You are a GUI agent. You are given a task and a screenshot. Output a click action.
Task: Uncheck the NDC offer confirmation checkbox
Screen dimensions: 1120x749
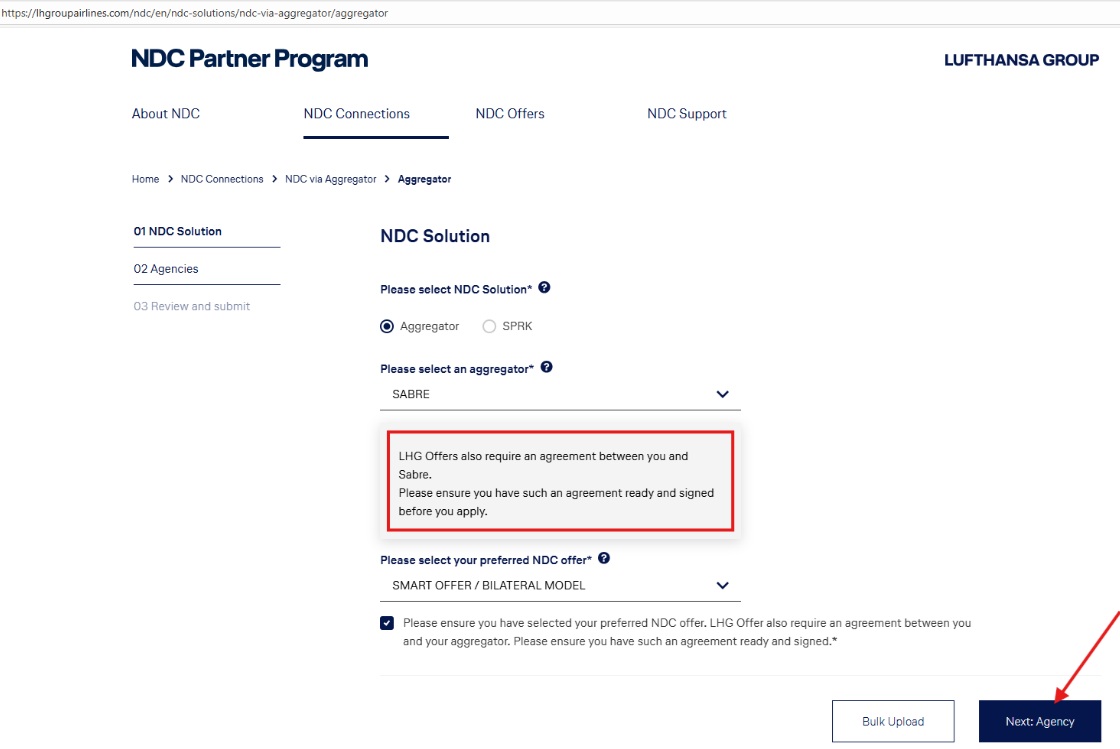click(386, 622)
